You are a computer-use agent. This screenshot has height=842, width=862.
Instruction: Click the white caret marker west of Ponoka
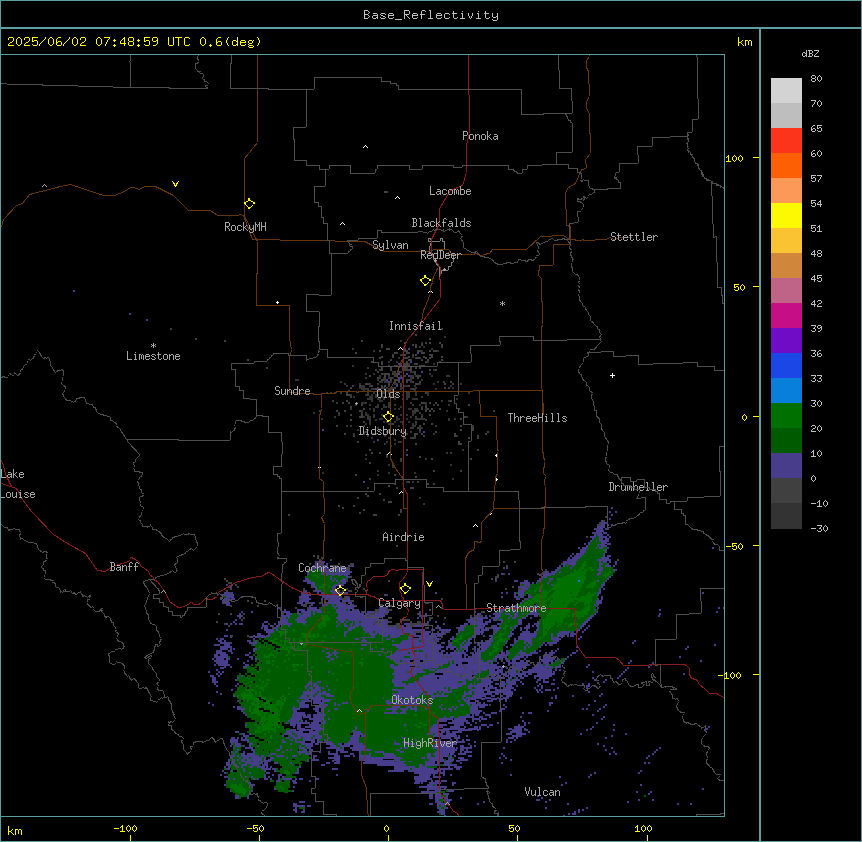(x=366, y=147)
